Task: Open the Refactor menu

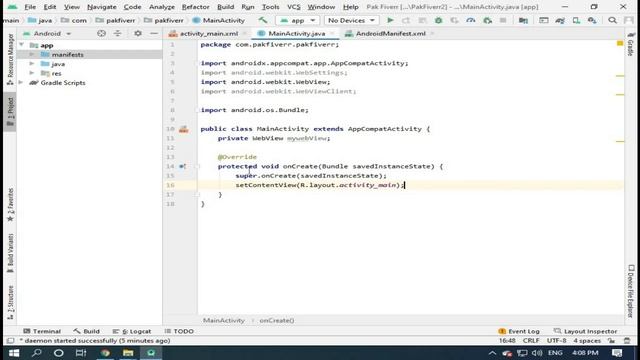Action: 196,7
